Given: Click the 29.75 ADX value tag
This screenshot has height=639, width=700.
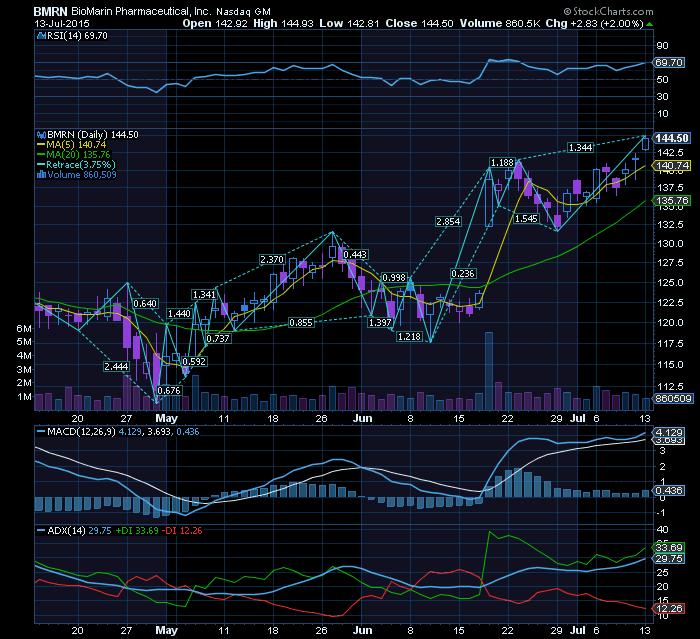Looking at the screenshot, I should (668, 559).
